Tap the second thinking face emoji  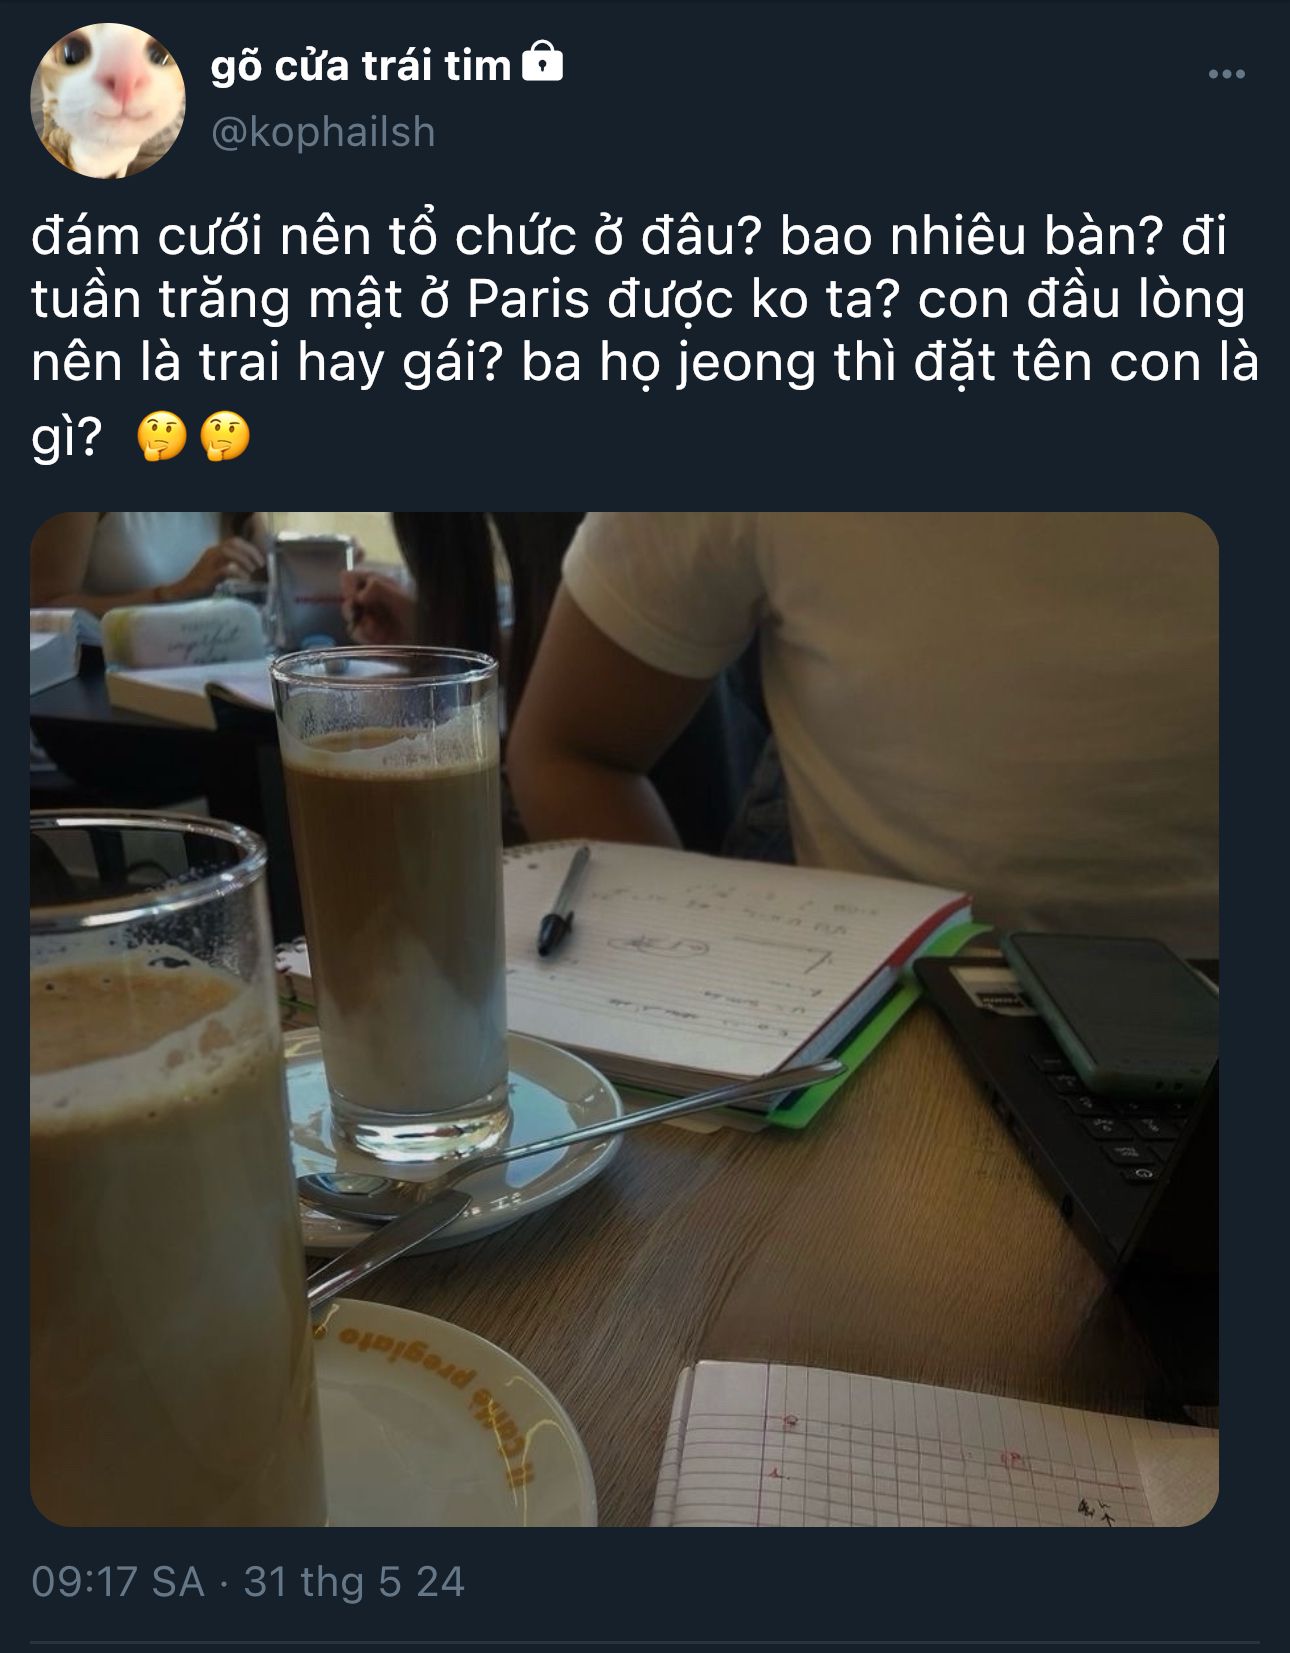[x=225, y=437]
